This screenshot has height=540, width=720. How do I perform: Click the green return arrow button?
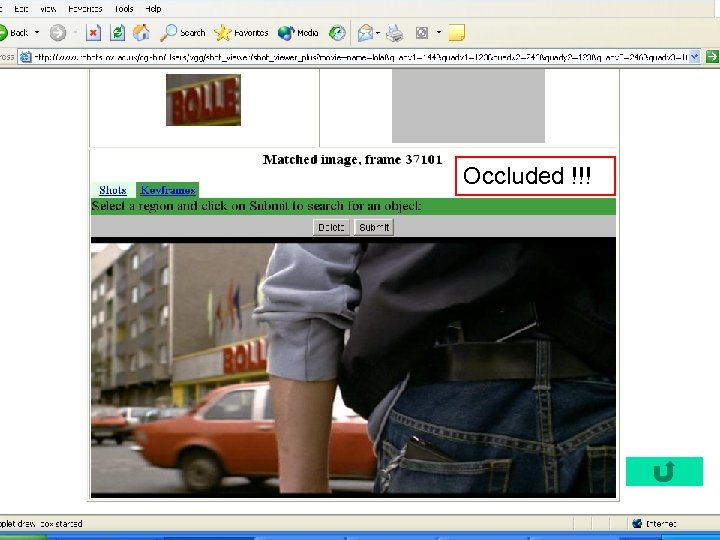pyautogui.click(x=664, y=471)
